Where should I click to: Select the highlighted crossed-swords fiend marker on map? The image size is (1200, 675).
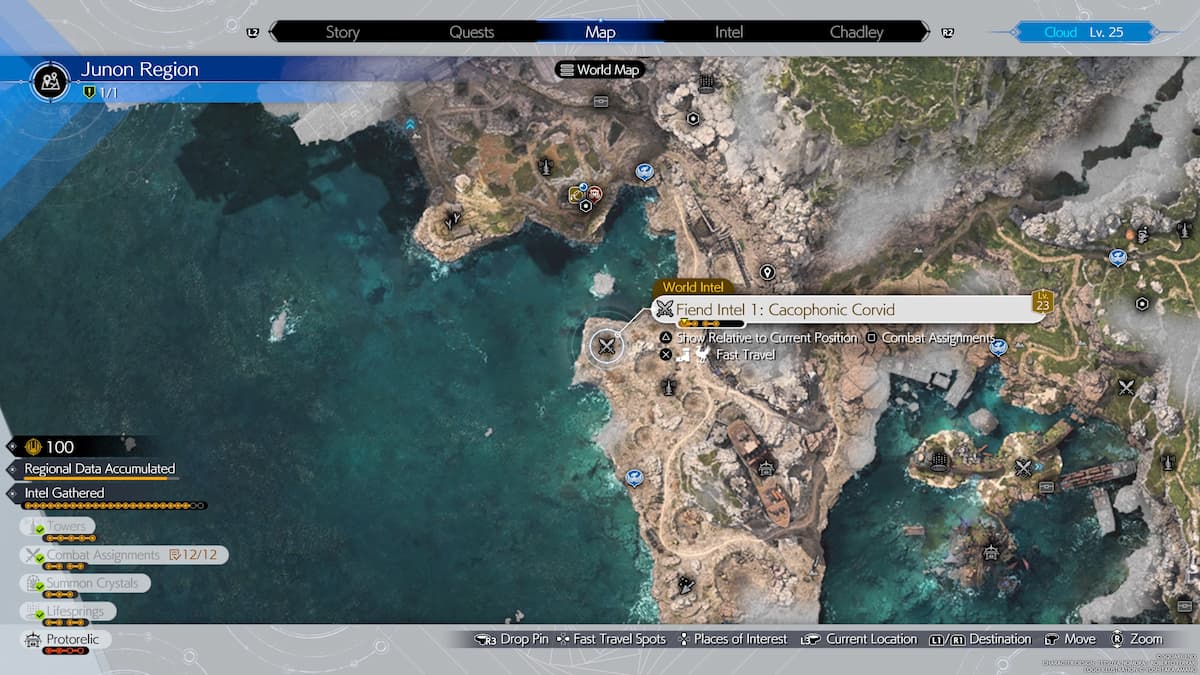click(606, 347)
